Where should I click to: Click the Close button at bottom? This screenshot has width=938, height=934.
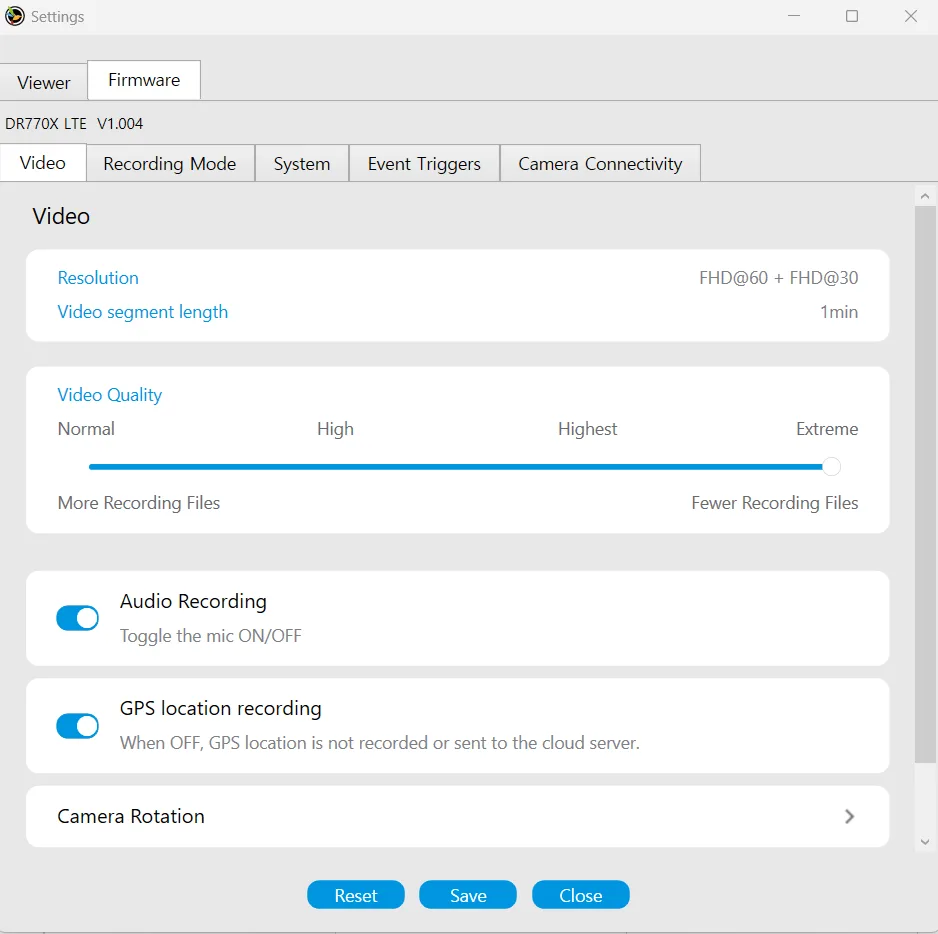point(580,895)
